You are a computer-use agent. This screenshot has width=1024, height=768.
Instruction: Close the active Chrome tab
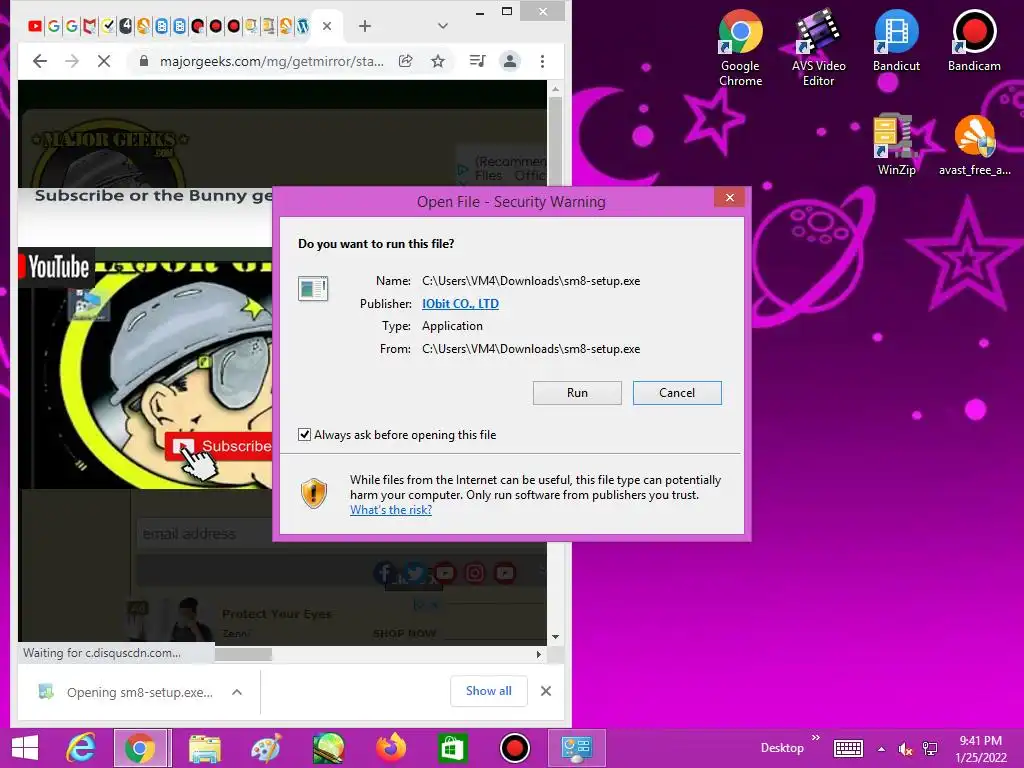click(x=327, y=26)
